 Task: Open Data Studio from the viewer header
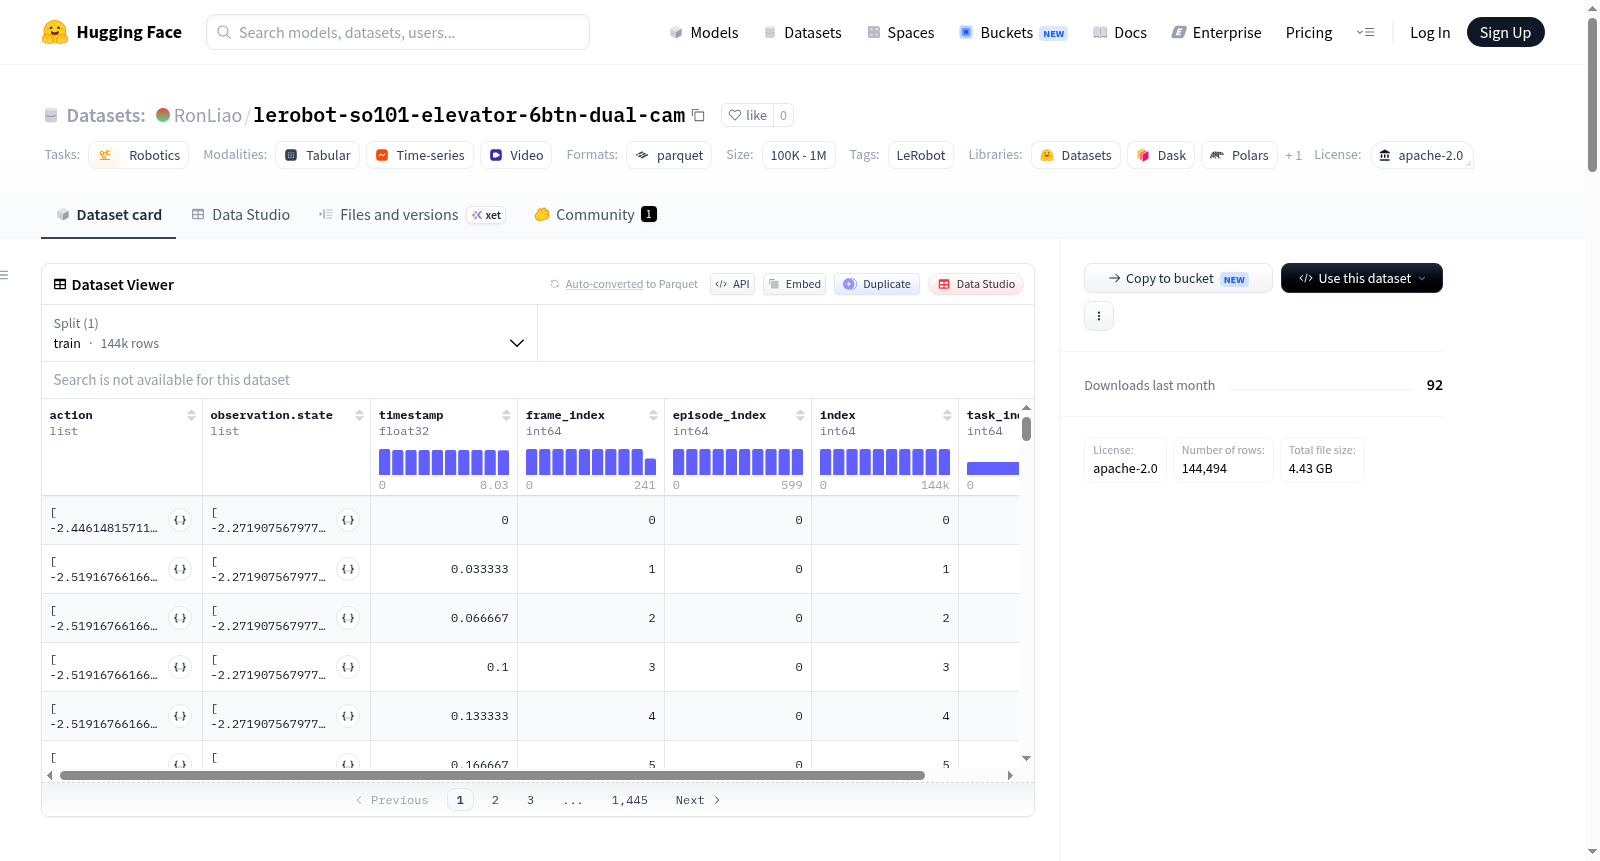coord(976,284)
